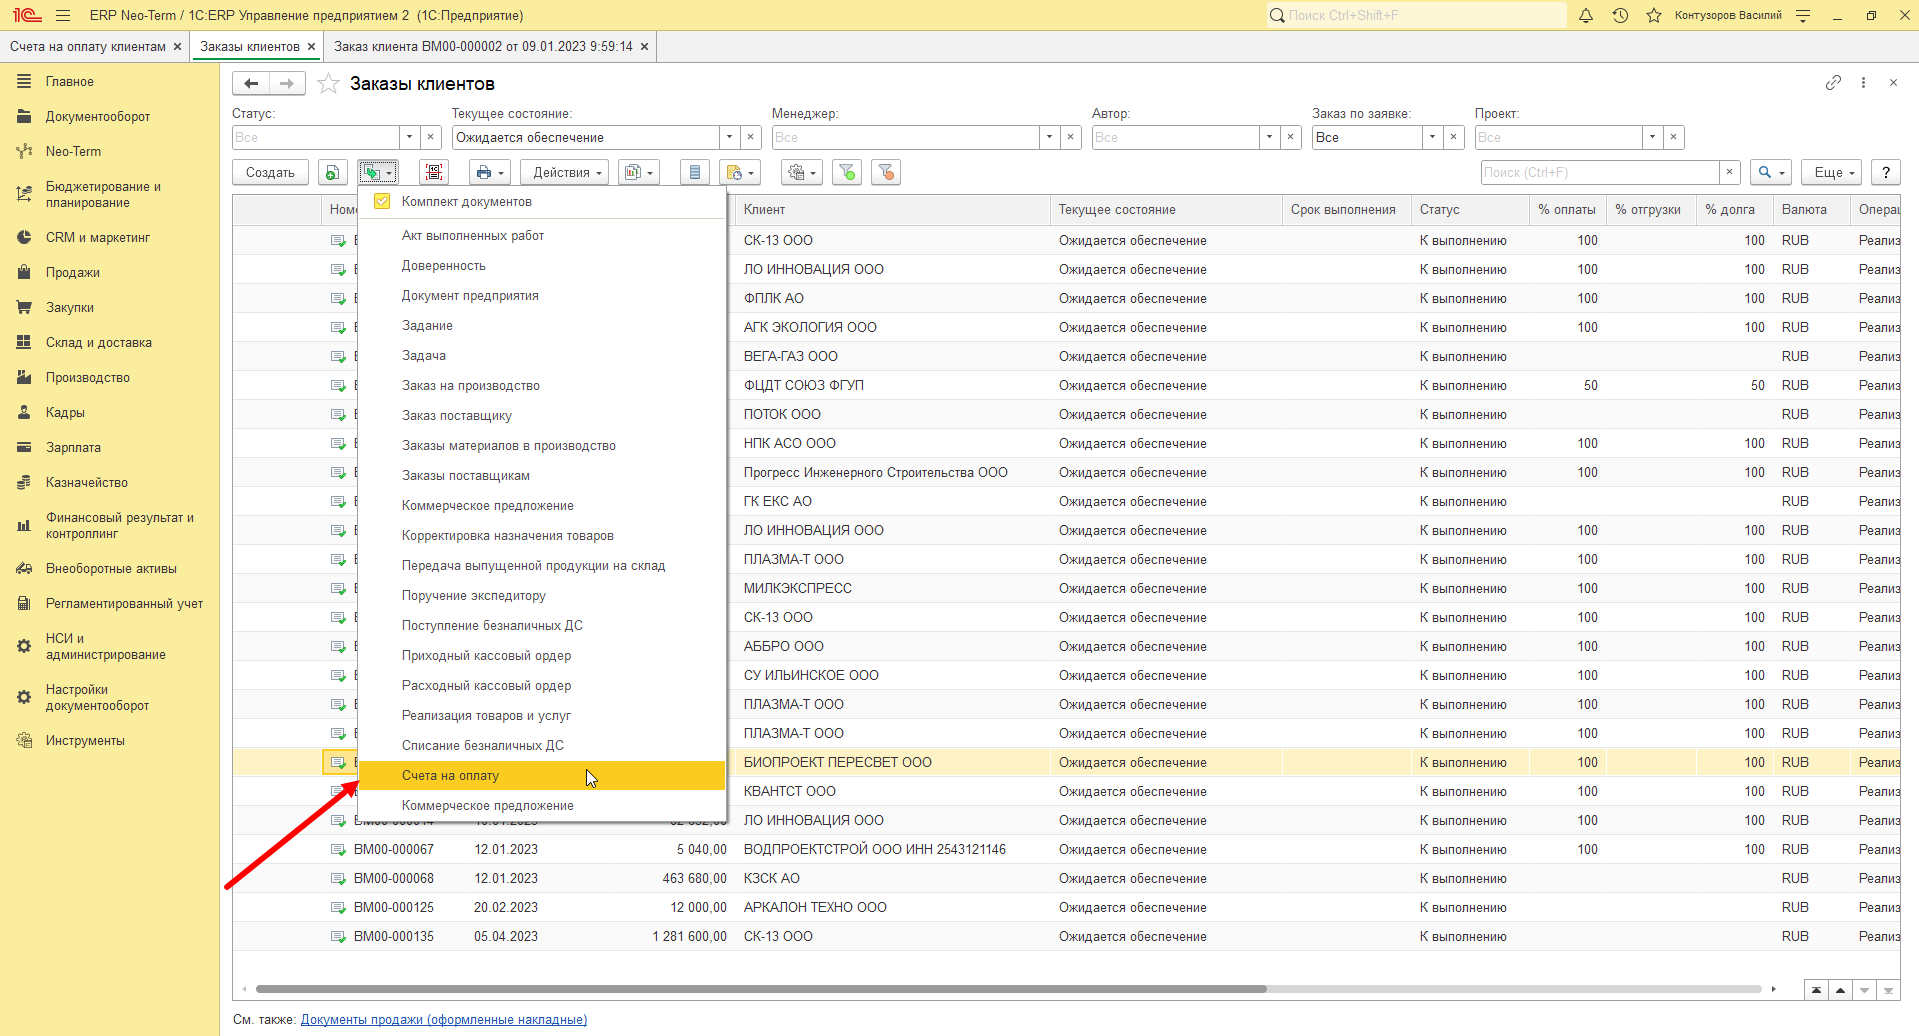Expand the Проект filter dropdown
This screenshot has height=1036, width=1919.
click(x=1653, y=137)
